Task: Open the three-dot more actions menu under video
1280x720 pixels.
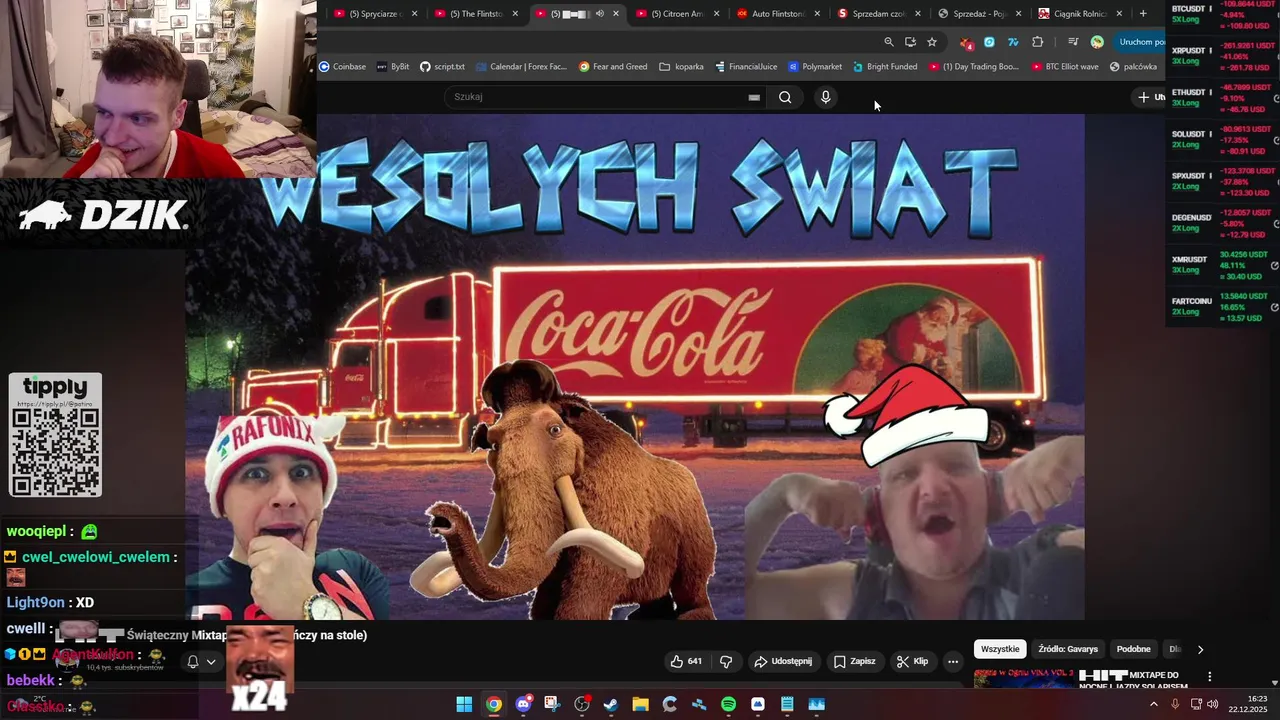Action: point(953,661)
